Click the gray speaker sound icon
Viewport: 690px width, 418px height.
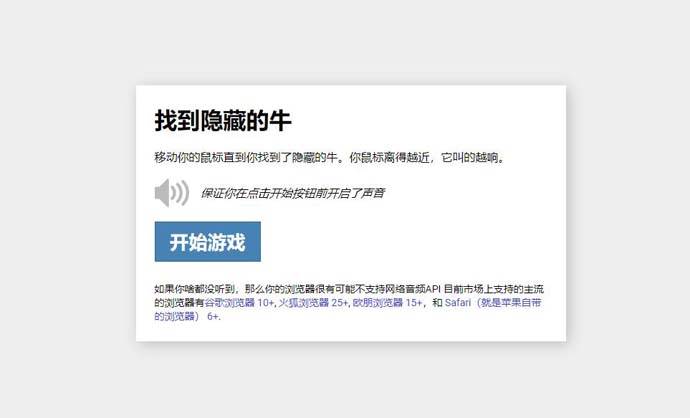click(x=172, y=193)
